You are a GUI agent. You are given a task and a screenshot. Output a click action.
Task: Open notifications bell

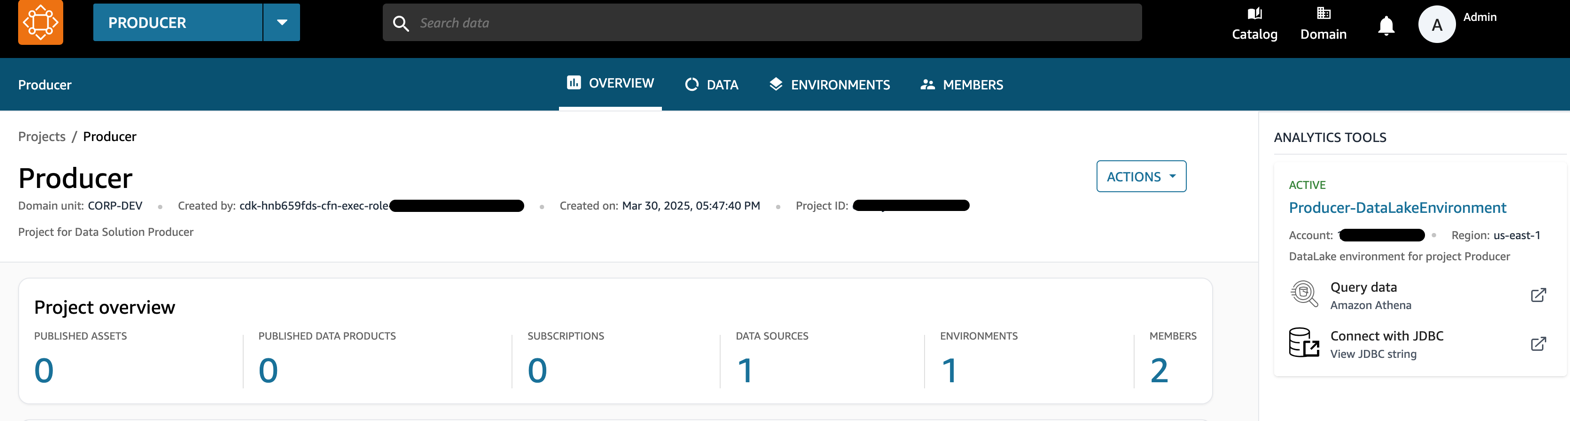(x=1386, y=25)
